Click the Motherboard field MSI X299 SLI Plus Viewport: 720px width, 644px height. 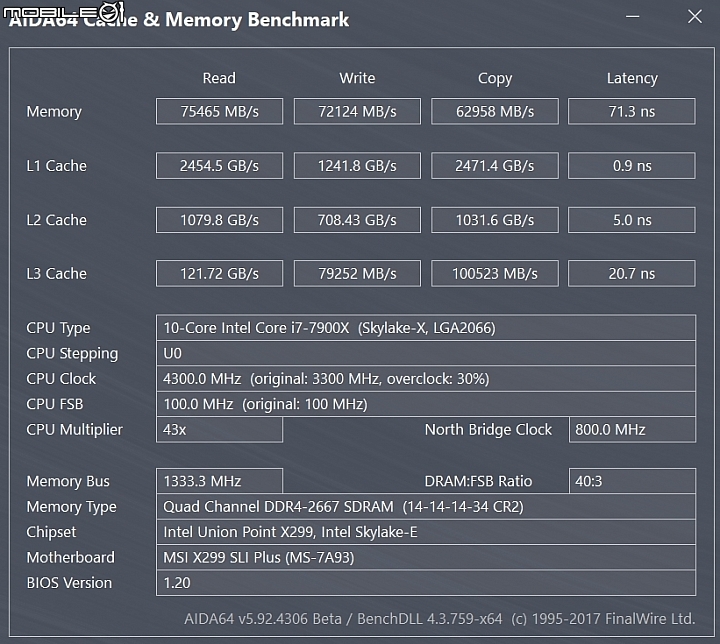click(x=426, y=558)
